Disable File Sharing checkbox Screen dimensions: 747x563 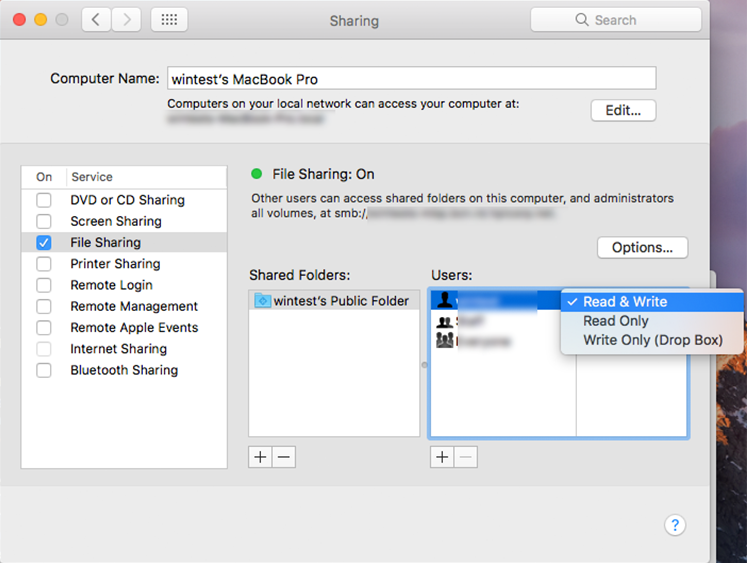pos(44,243)
